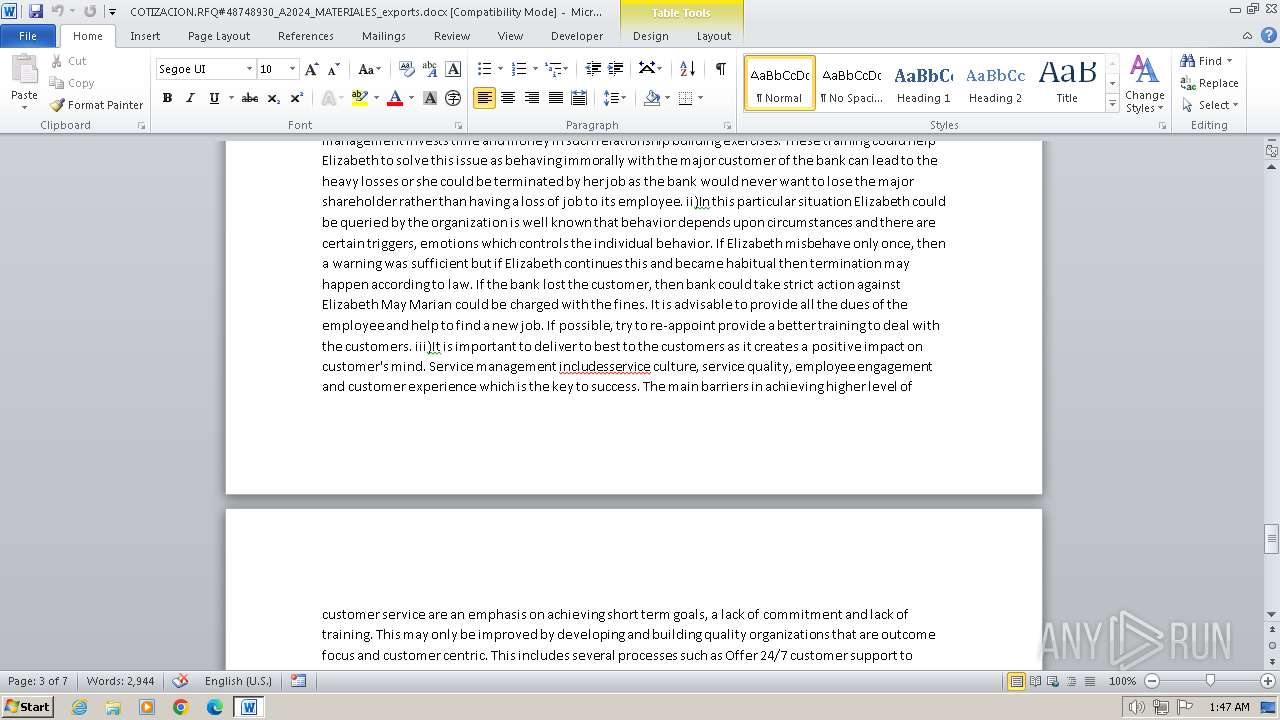
Task: Switch to the Insert tab
Action: [x=145, y=36]
